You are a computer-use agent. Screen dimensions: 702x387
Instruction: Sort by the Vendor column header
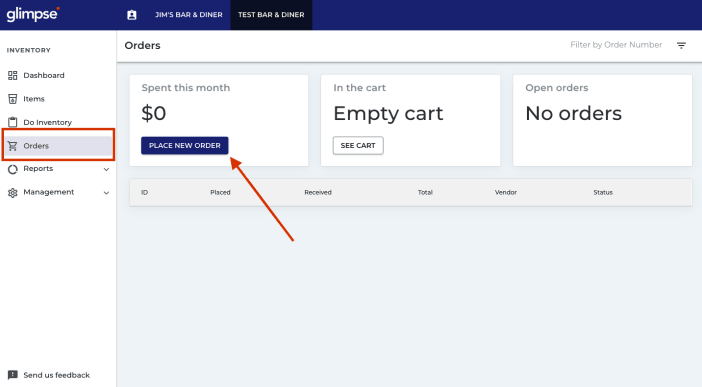[x=506, y=192]
